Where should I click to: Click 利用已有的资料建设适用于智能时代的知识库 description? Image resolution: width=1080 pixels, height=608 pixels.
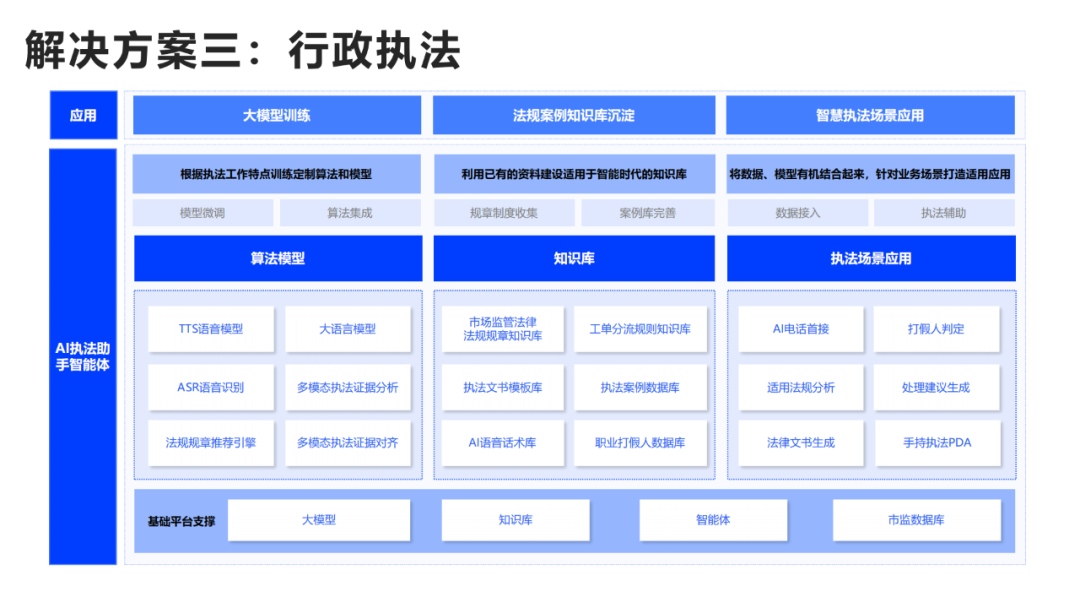click(x=574, y=174)
